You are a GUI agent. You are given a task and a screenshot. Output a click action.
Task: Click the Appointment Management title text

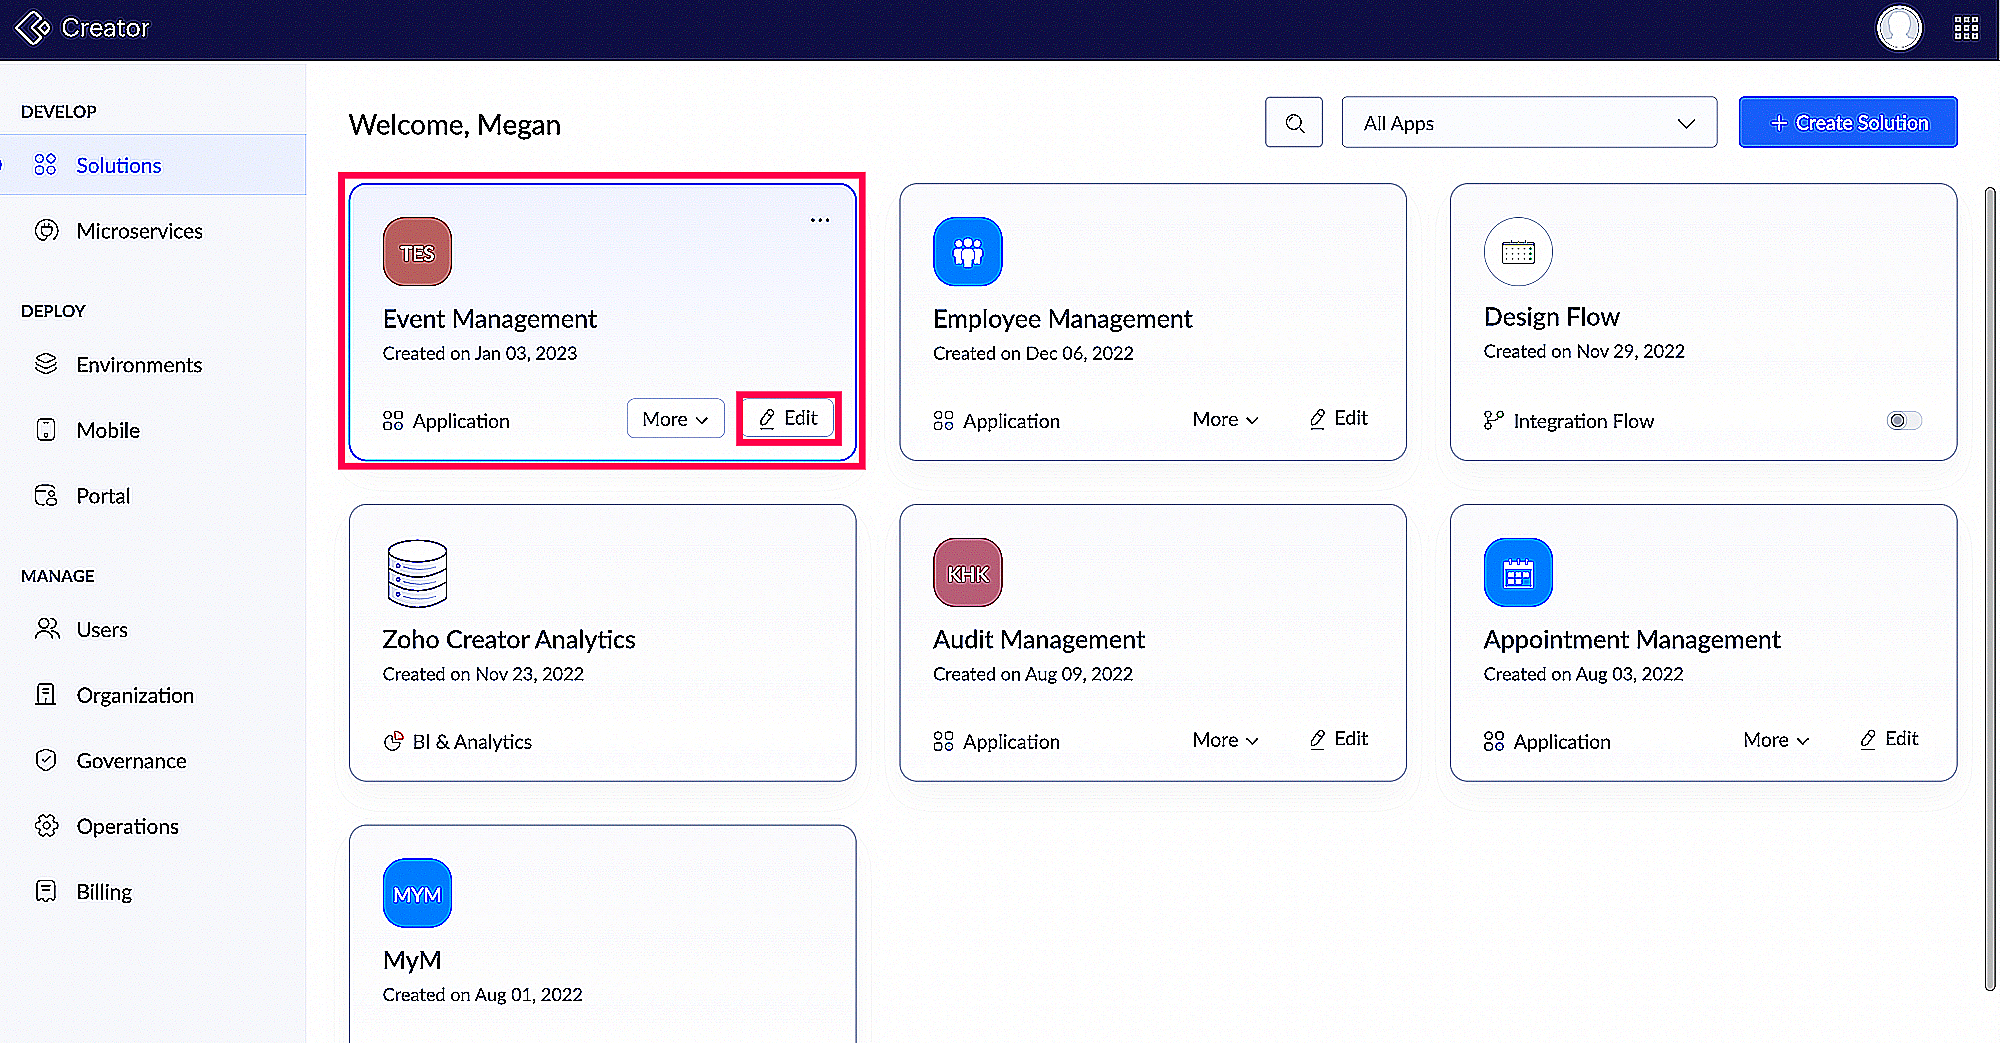coord(1632,639)
